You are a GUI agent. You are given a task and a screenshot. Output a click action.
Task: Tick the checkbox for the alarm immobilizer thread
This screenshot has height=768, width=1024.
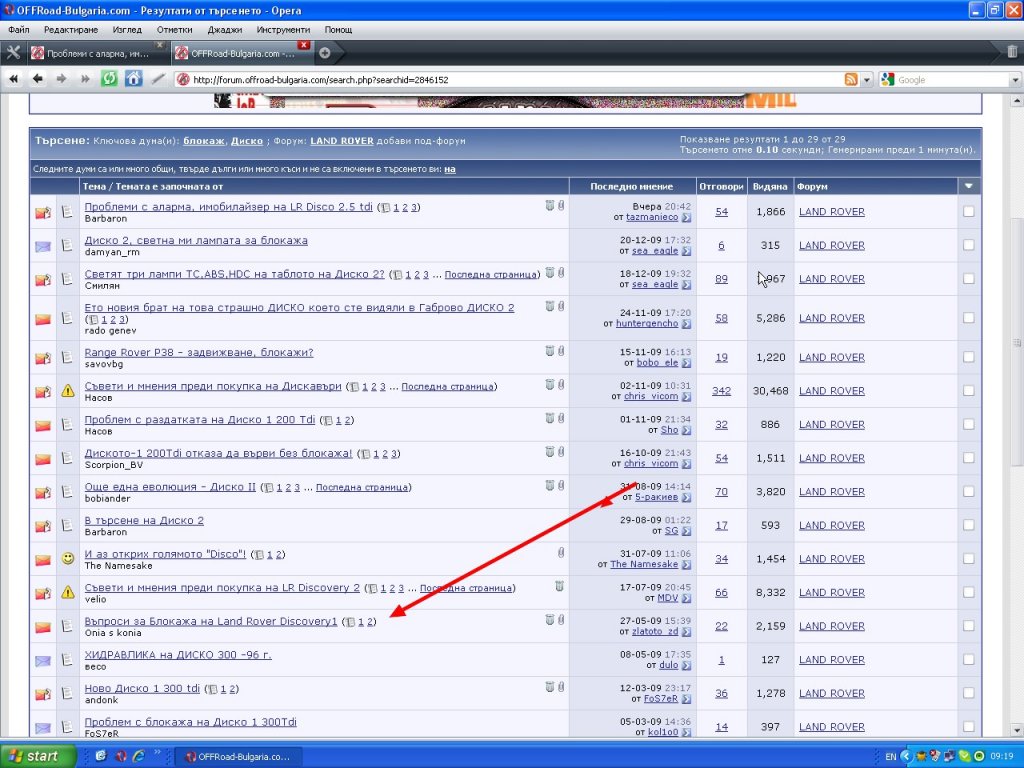coord(968,212)
